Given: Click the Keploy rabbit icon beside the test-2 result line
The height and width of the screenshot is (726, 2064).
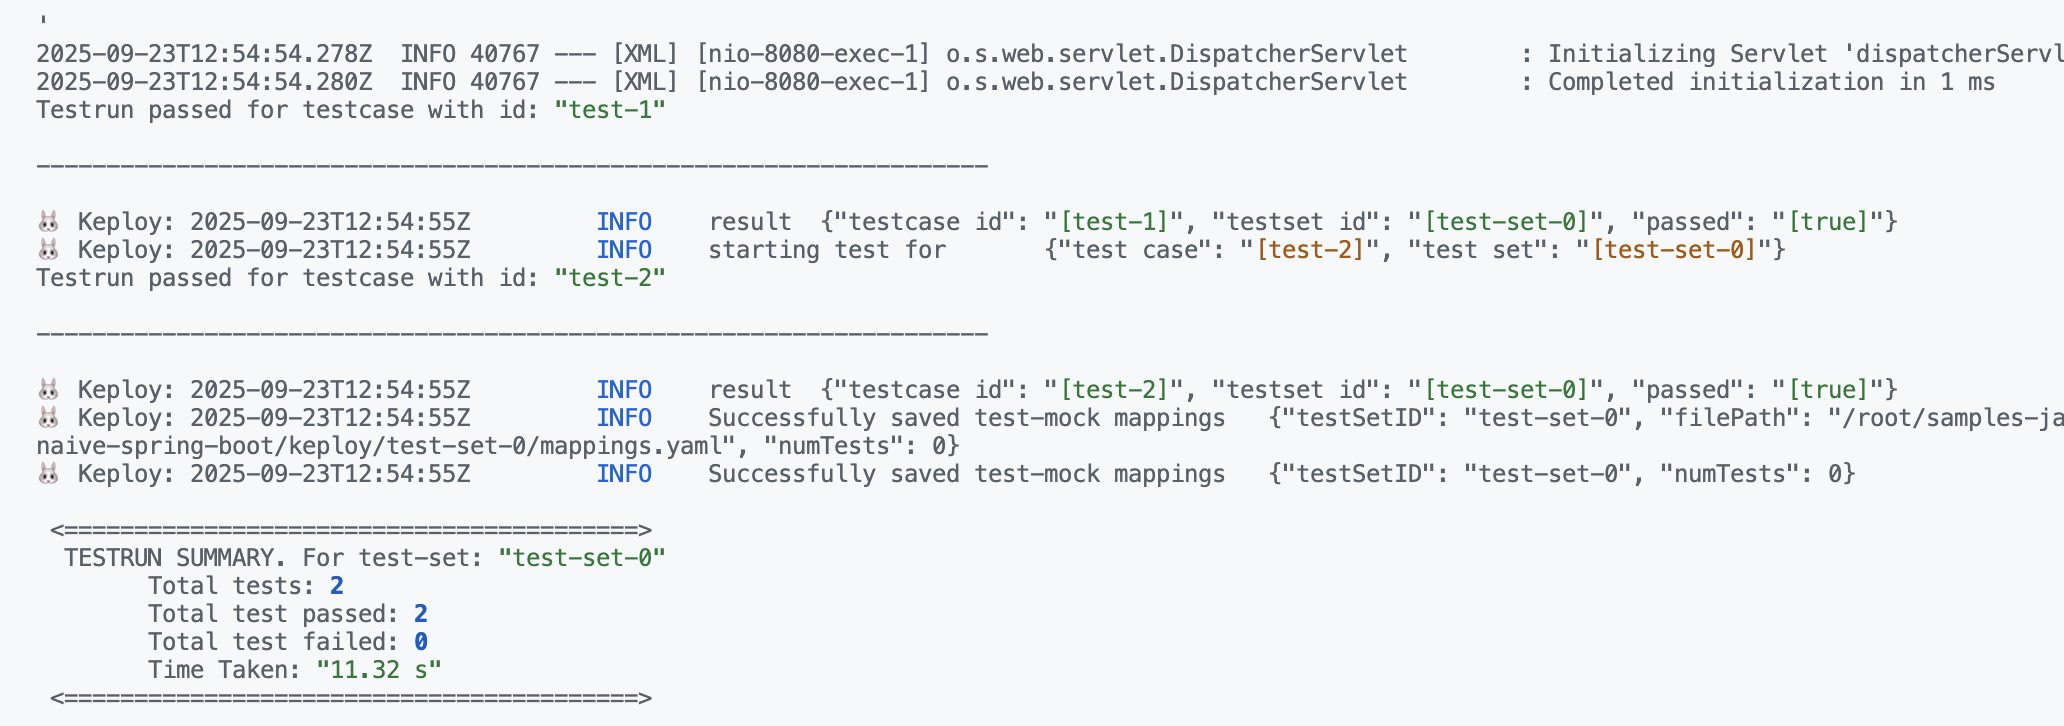Looking at the screenshot, I should point(48,390).
